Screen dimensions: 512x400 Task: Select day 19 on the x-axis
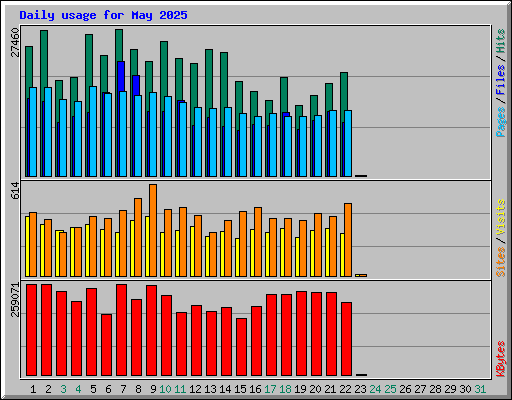tap(300, 389)
